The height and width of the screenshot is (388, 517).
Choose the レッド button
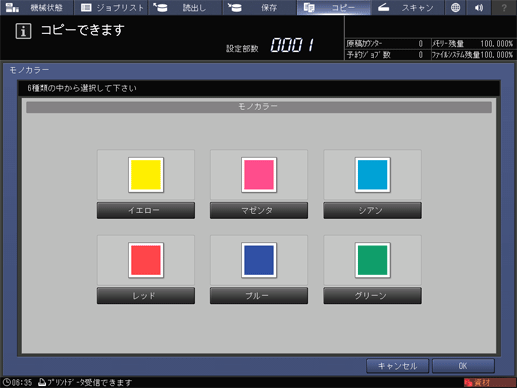(146, 296)
